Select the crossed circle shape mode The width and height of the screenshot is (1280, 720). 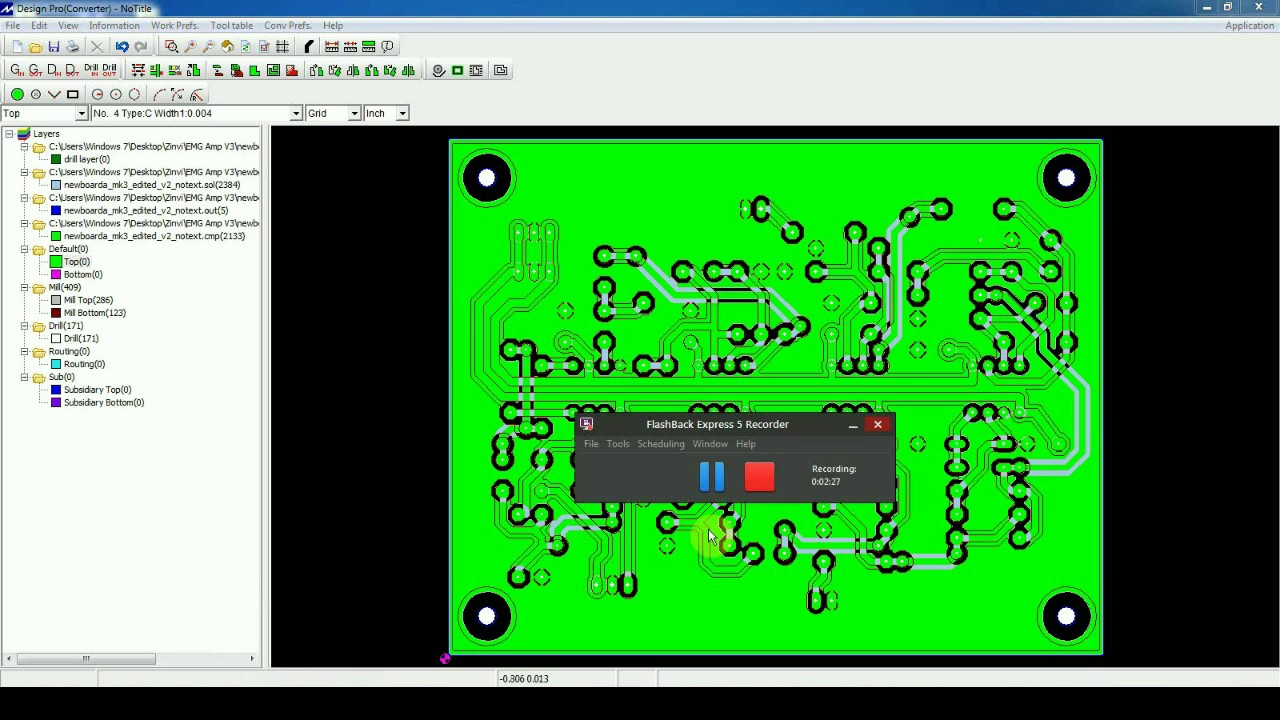click(x=36, y=94)
